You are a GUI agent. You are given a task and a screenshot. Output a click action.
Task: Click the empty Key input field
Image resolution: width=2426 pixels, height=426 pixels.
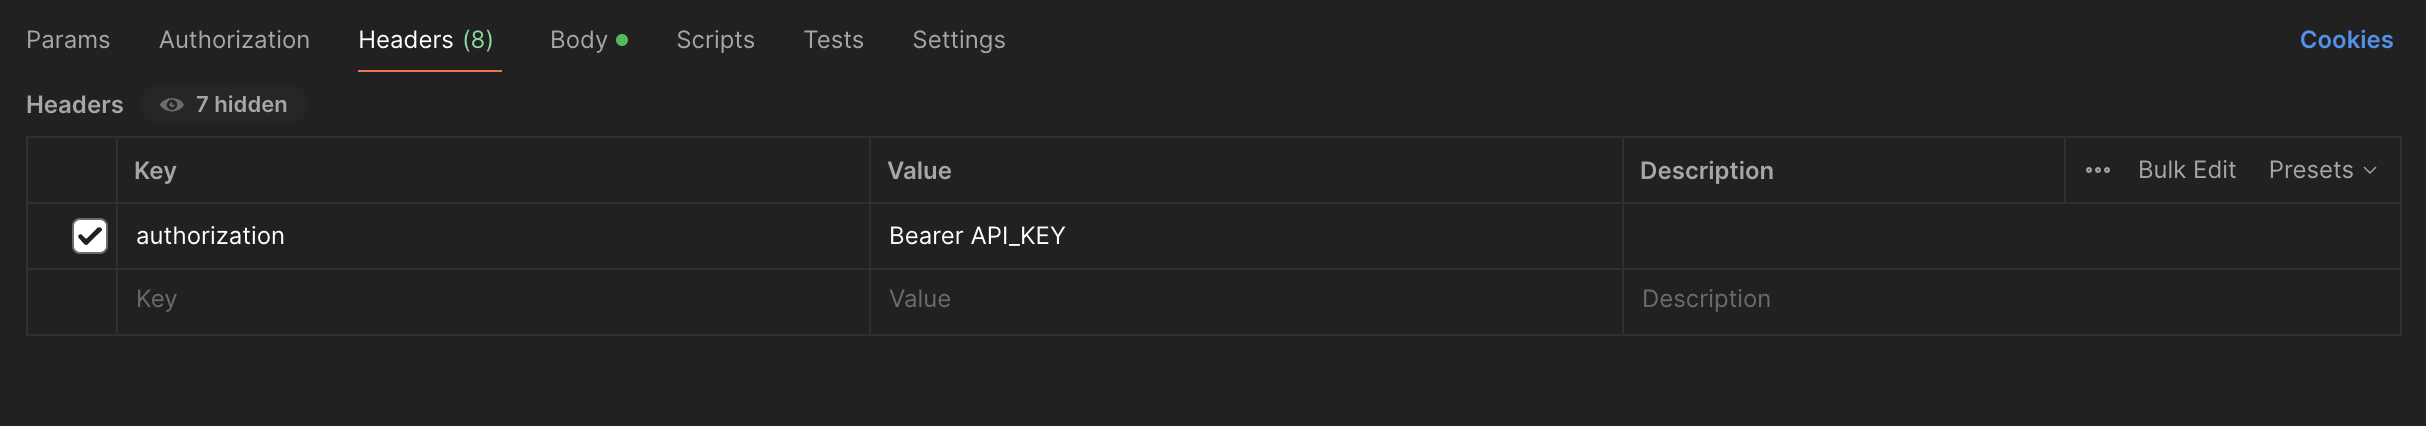pos(493,300)
